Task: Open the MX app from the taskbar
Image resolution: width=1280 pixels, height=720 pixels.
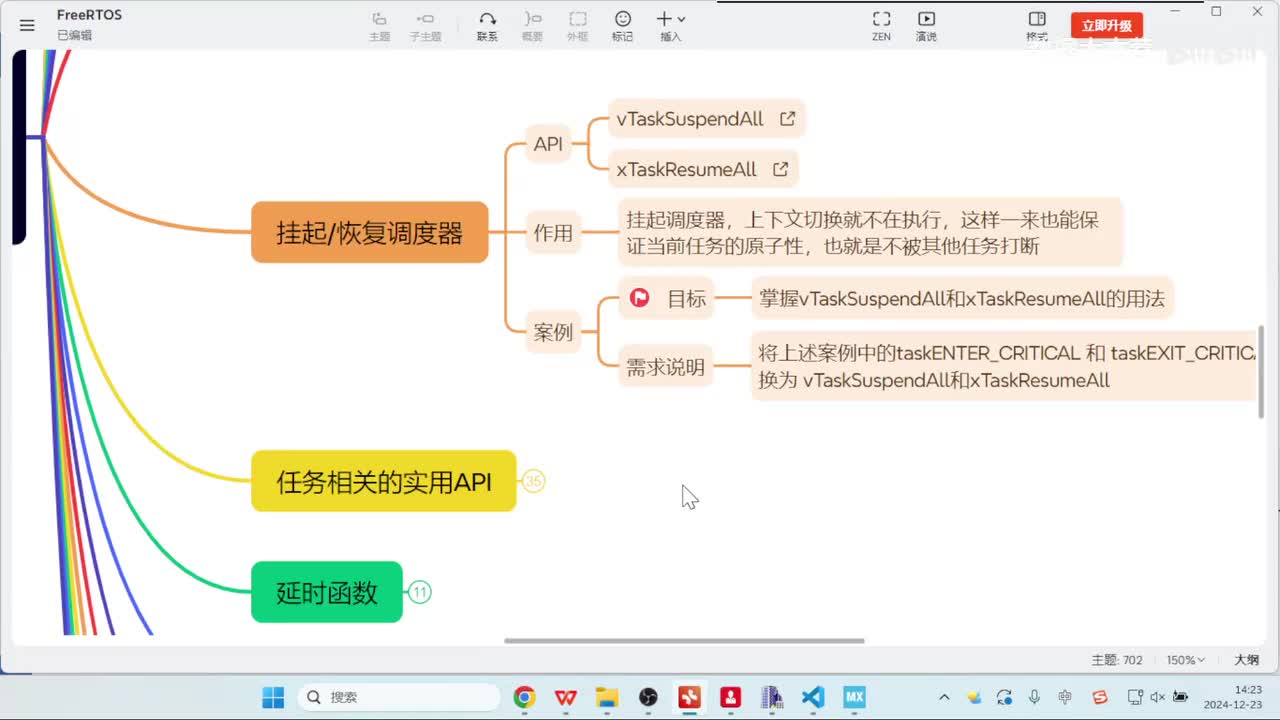Action: click(854, 697)
